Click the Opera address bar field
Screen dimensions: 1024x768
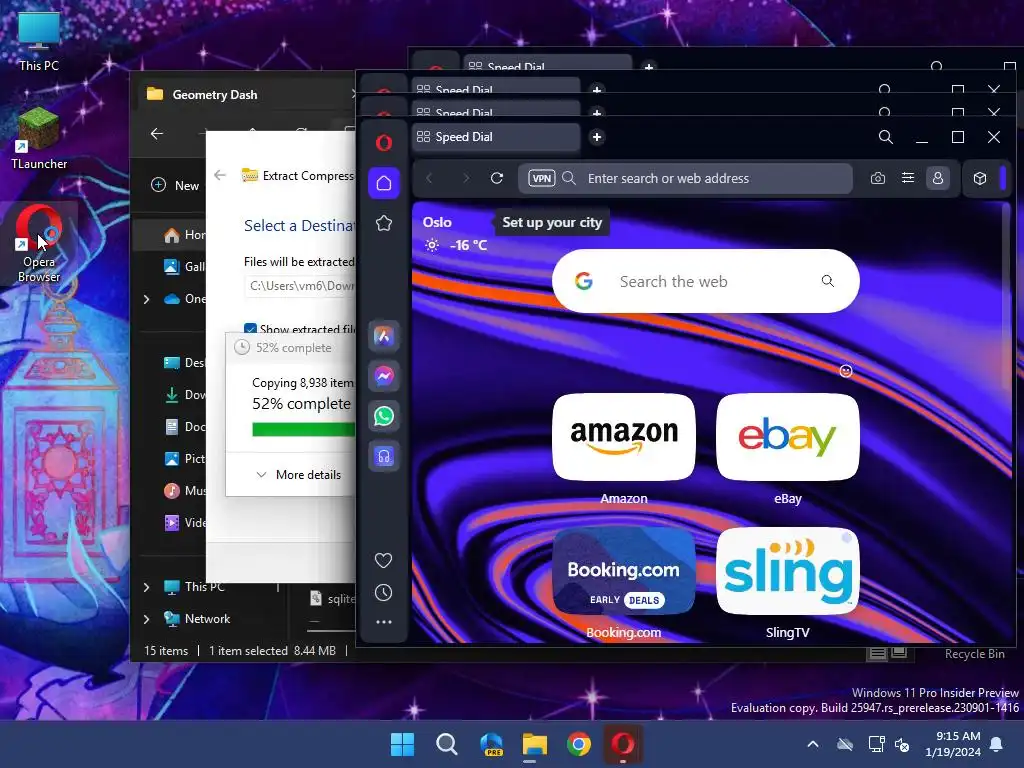(x=686, y=178)
